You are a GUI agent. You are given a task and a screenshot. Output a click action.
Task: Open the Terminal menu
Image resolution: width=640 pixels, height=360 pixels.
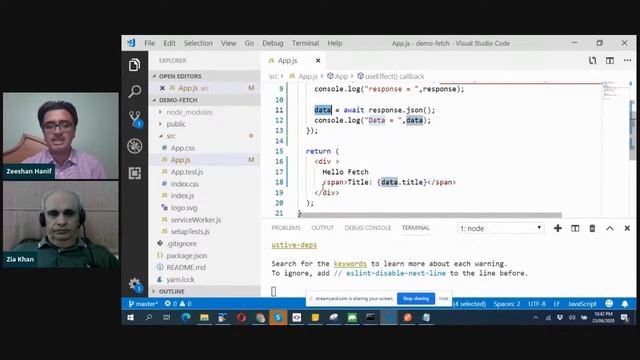tap(305, 43)
